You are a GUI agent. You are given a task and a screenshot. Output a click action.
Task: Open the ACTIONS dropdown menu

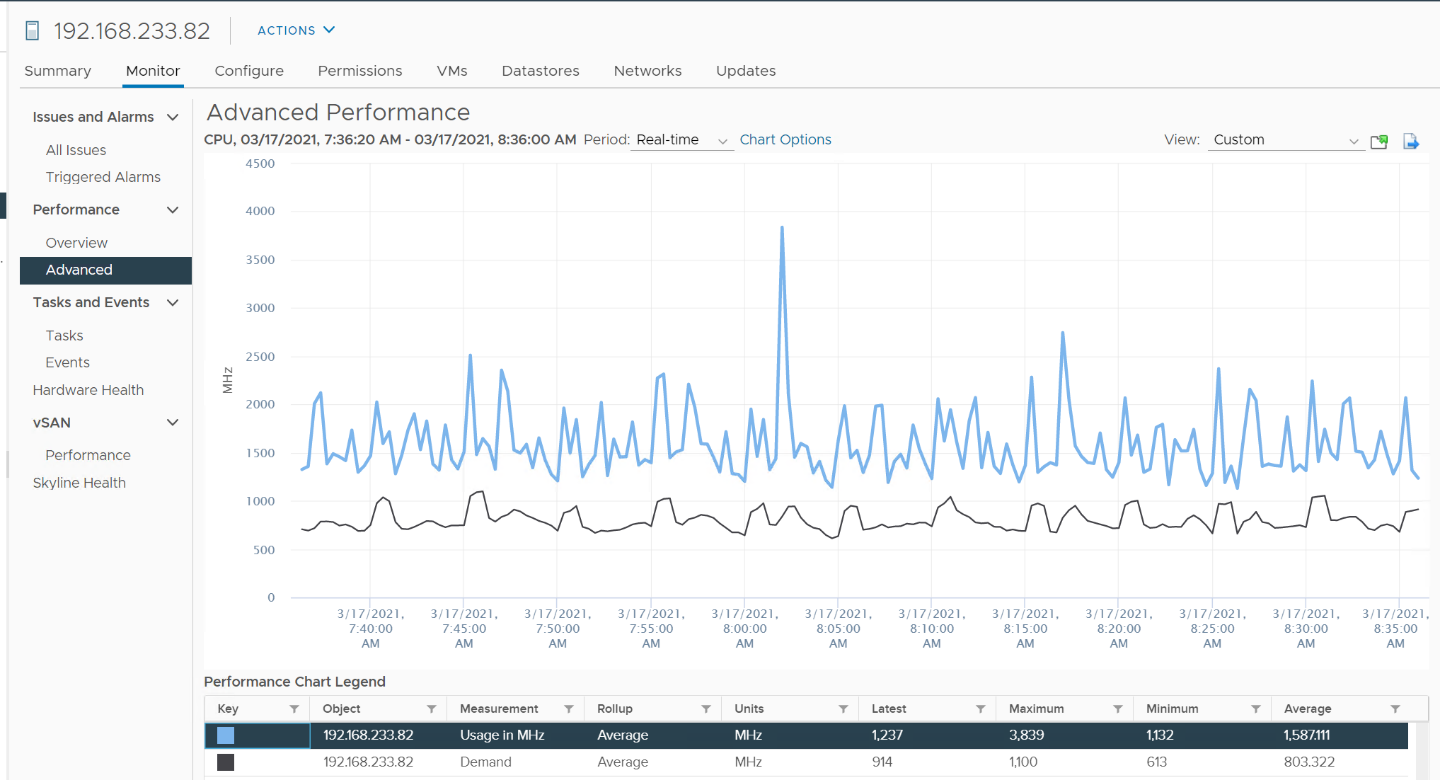click(296, 30)
